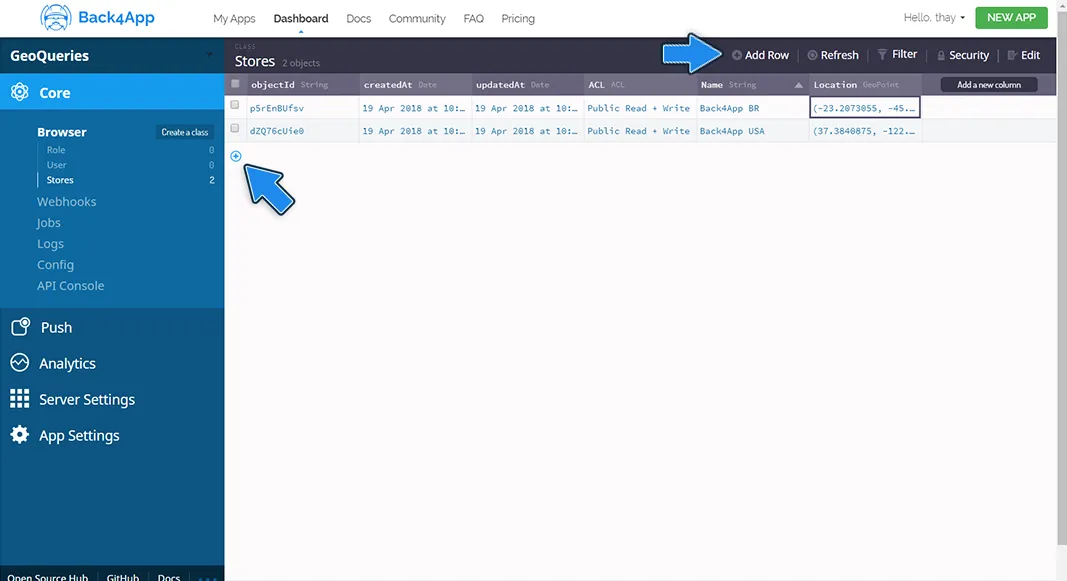Open the FAQ page

[x=474, y=18]
